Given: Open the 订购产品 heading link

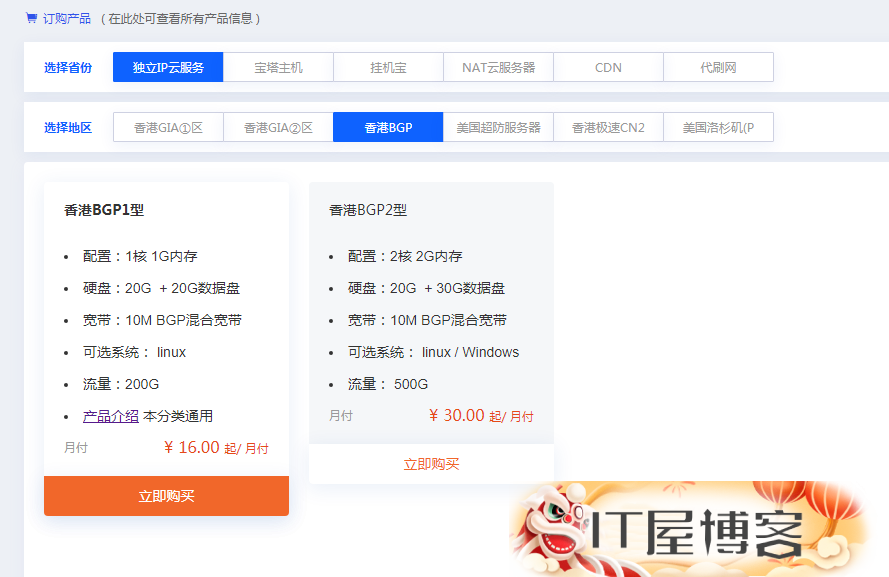Looking at the screenshot, I should pos(67,19).
